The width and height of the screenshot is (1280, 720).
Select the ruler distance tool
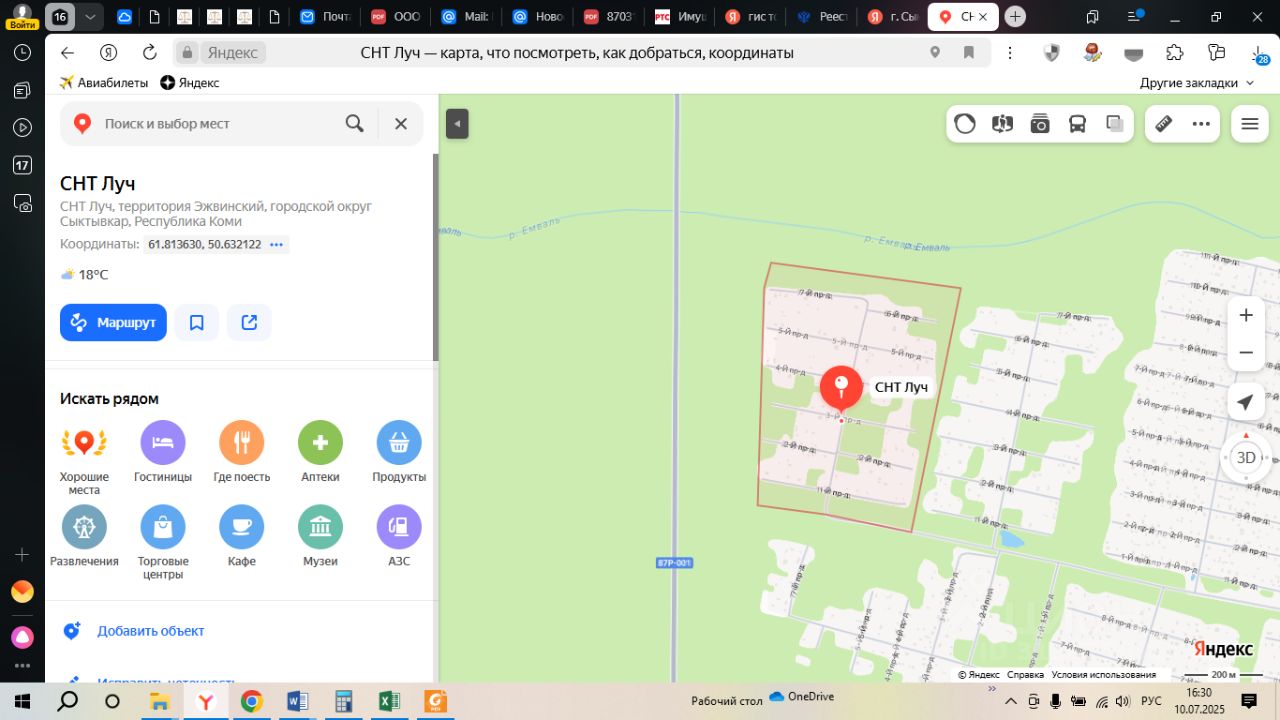(x=1163, y=124)
